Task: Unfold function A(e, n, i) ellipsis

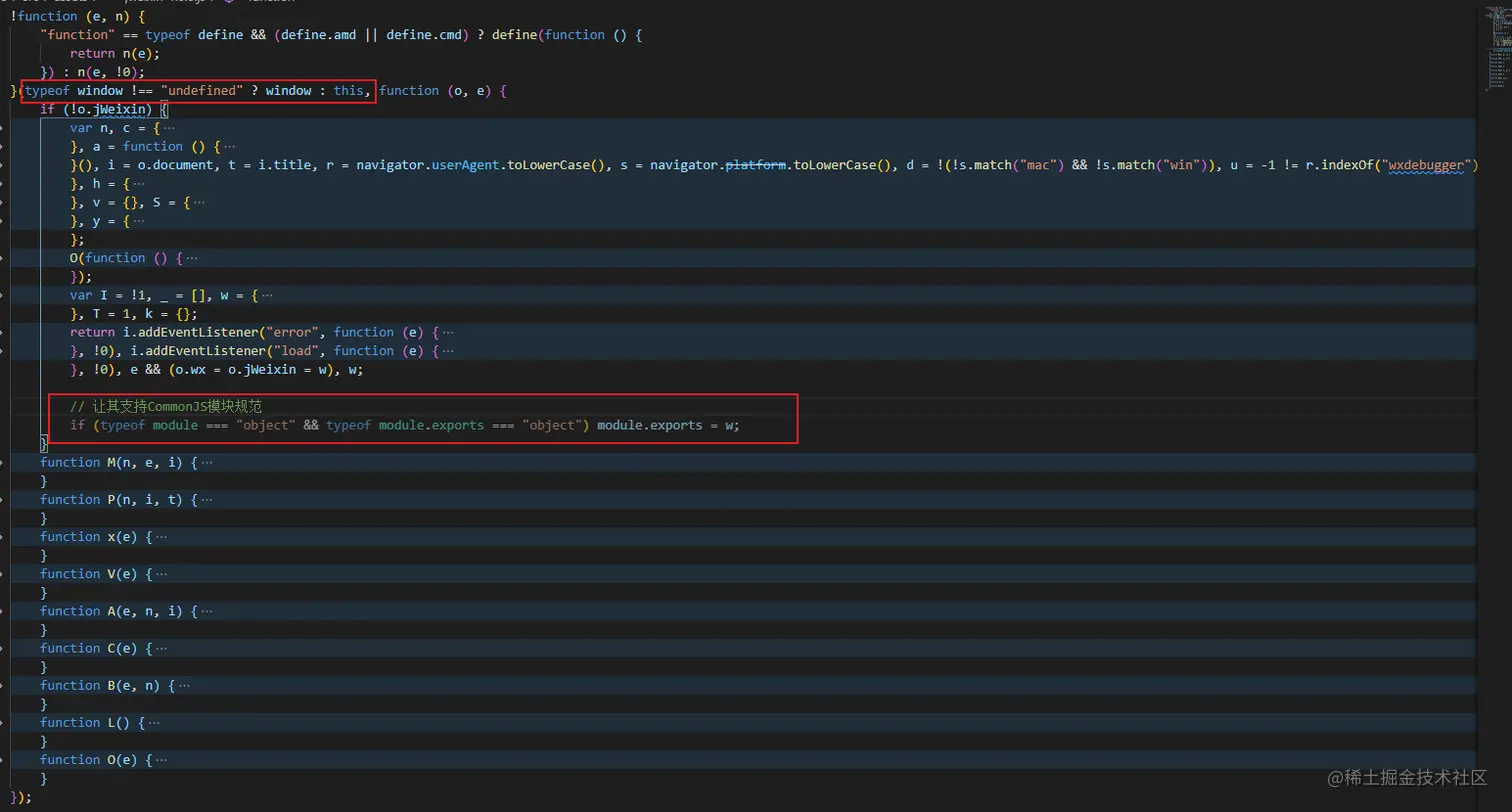Action: pyautogui.click(x=206, y=611)
